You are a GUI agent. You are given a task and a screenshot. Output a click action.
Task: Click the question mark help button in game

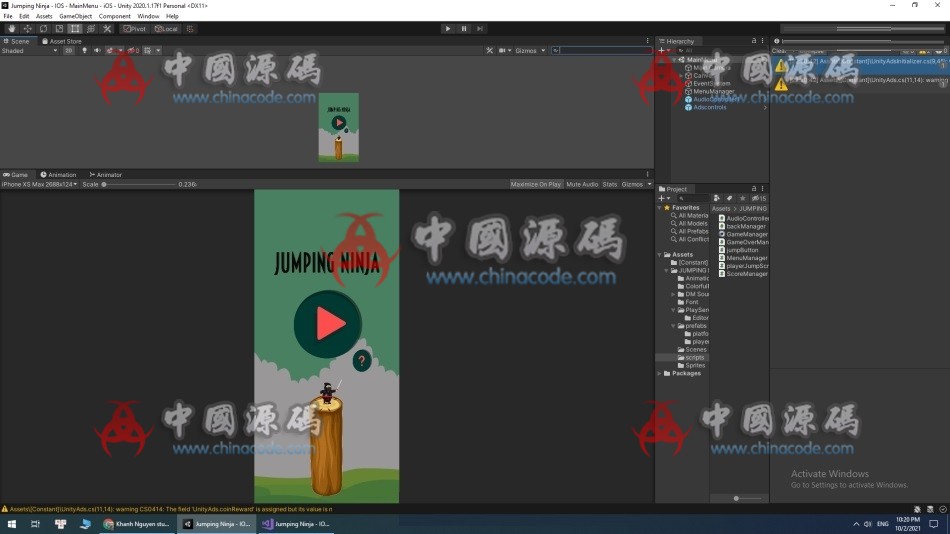pyautogui.click(x=362, y=361)
